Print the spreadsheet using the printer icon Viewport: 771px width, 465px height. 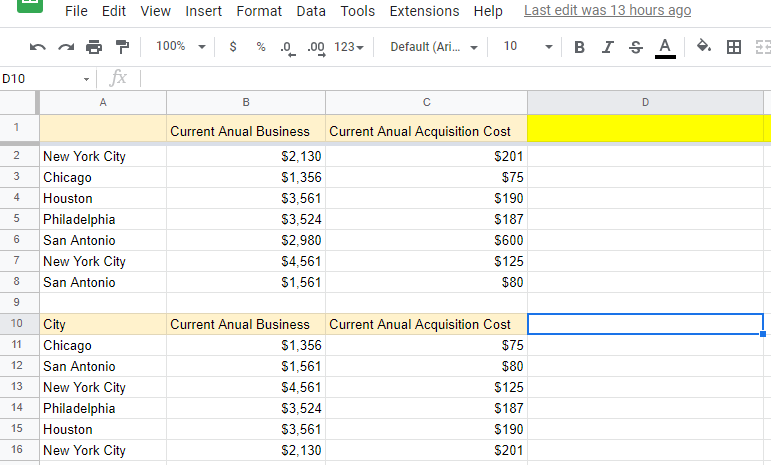tap(94, 47)
